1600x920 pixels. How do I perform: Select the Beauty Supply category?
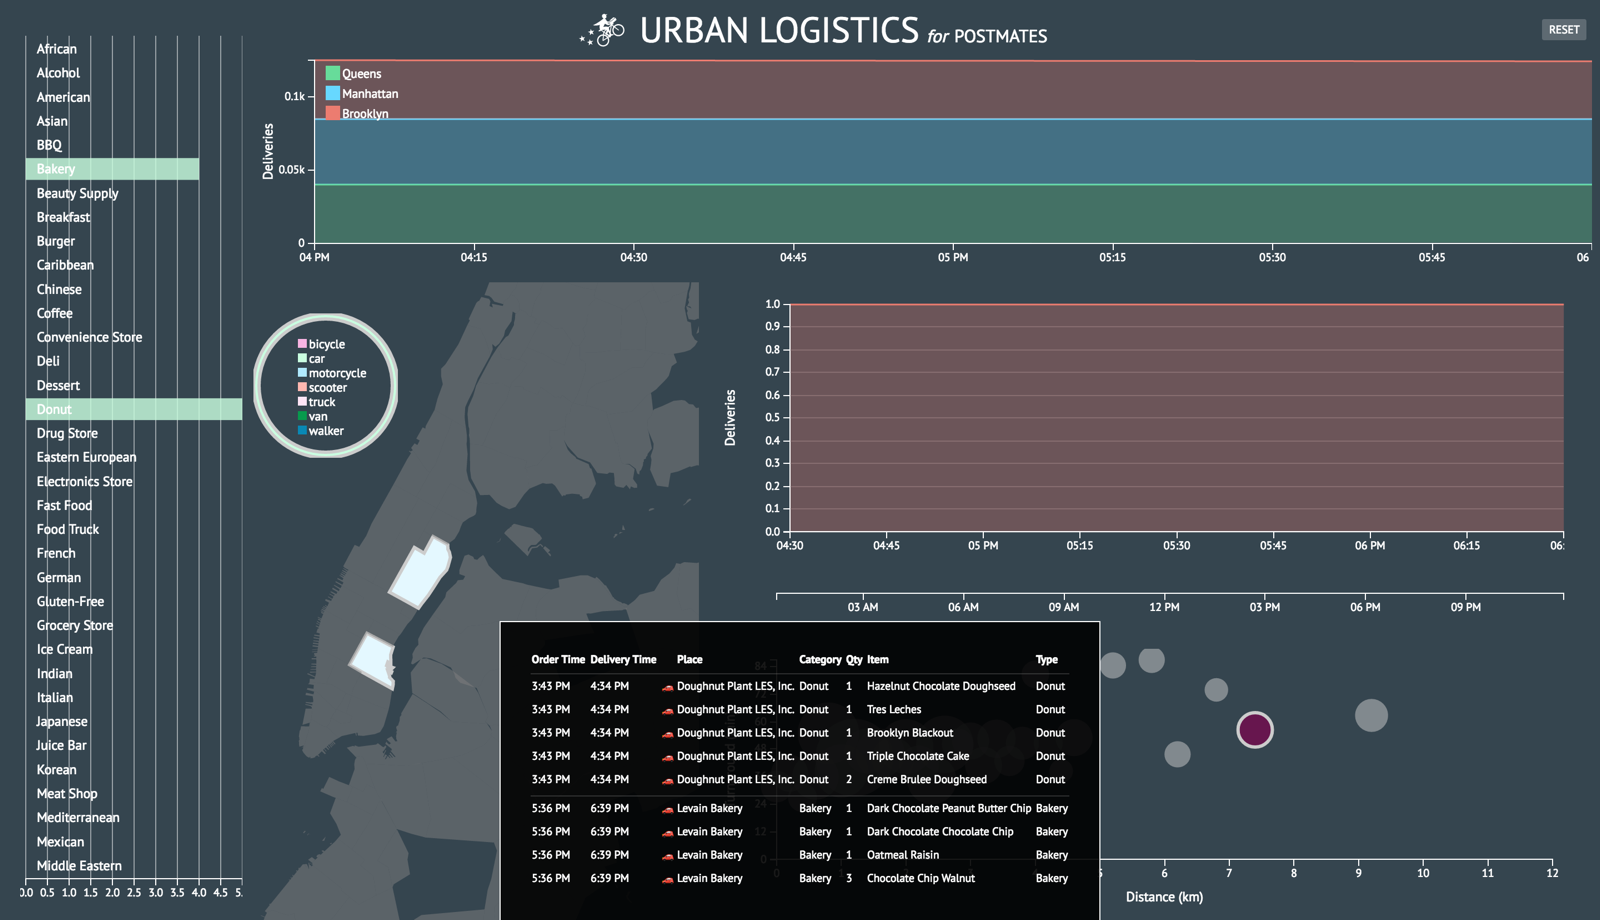pos(77,193)
